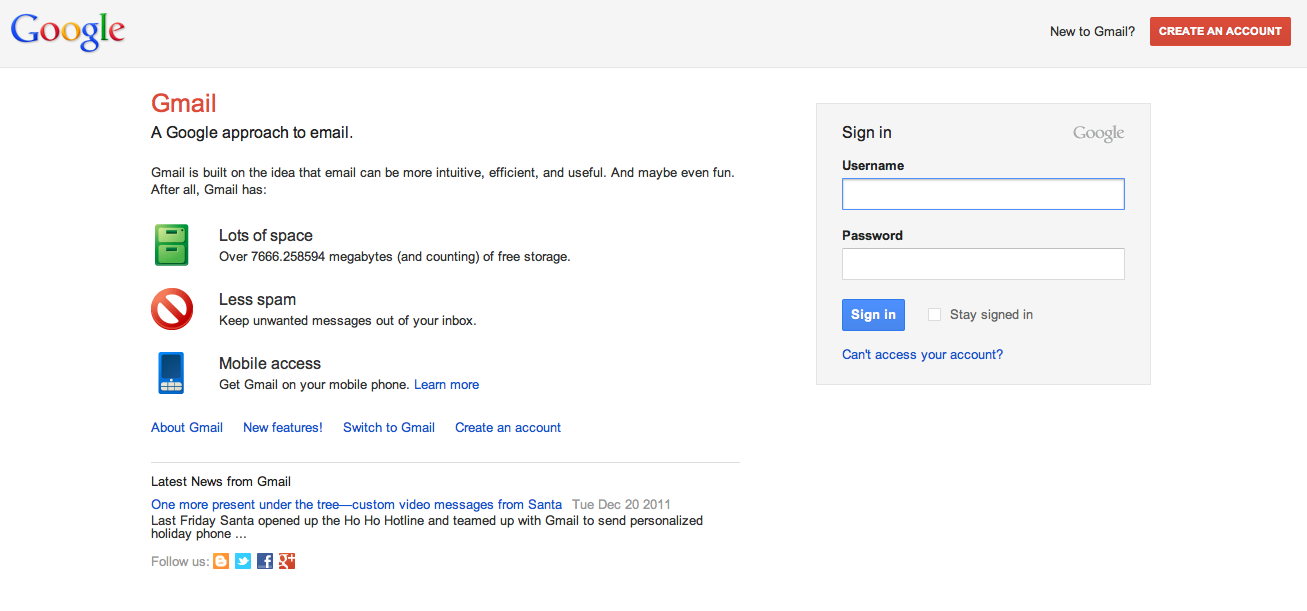
Task: Click the blue mobile phone icon
Action: 171,373
